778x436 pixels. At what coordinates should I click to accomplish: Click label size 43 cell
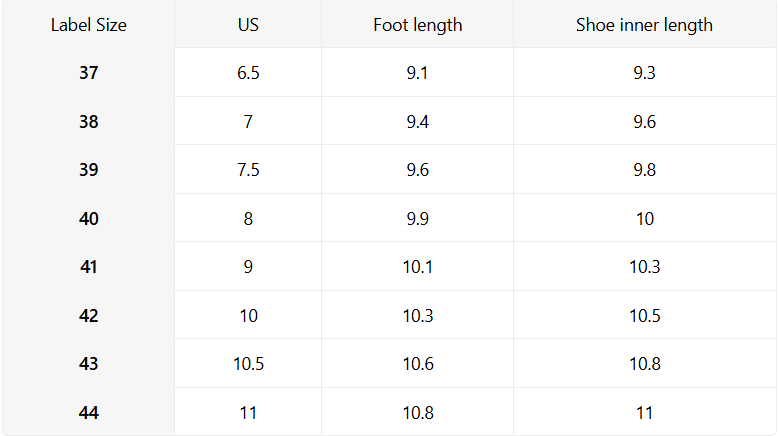(89, 364)
